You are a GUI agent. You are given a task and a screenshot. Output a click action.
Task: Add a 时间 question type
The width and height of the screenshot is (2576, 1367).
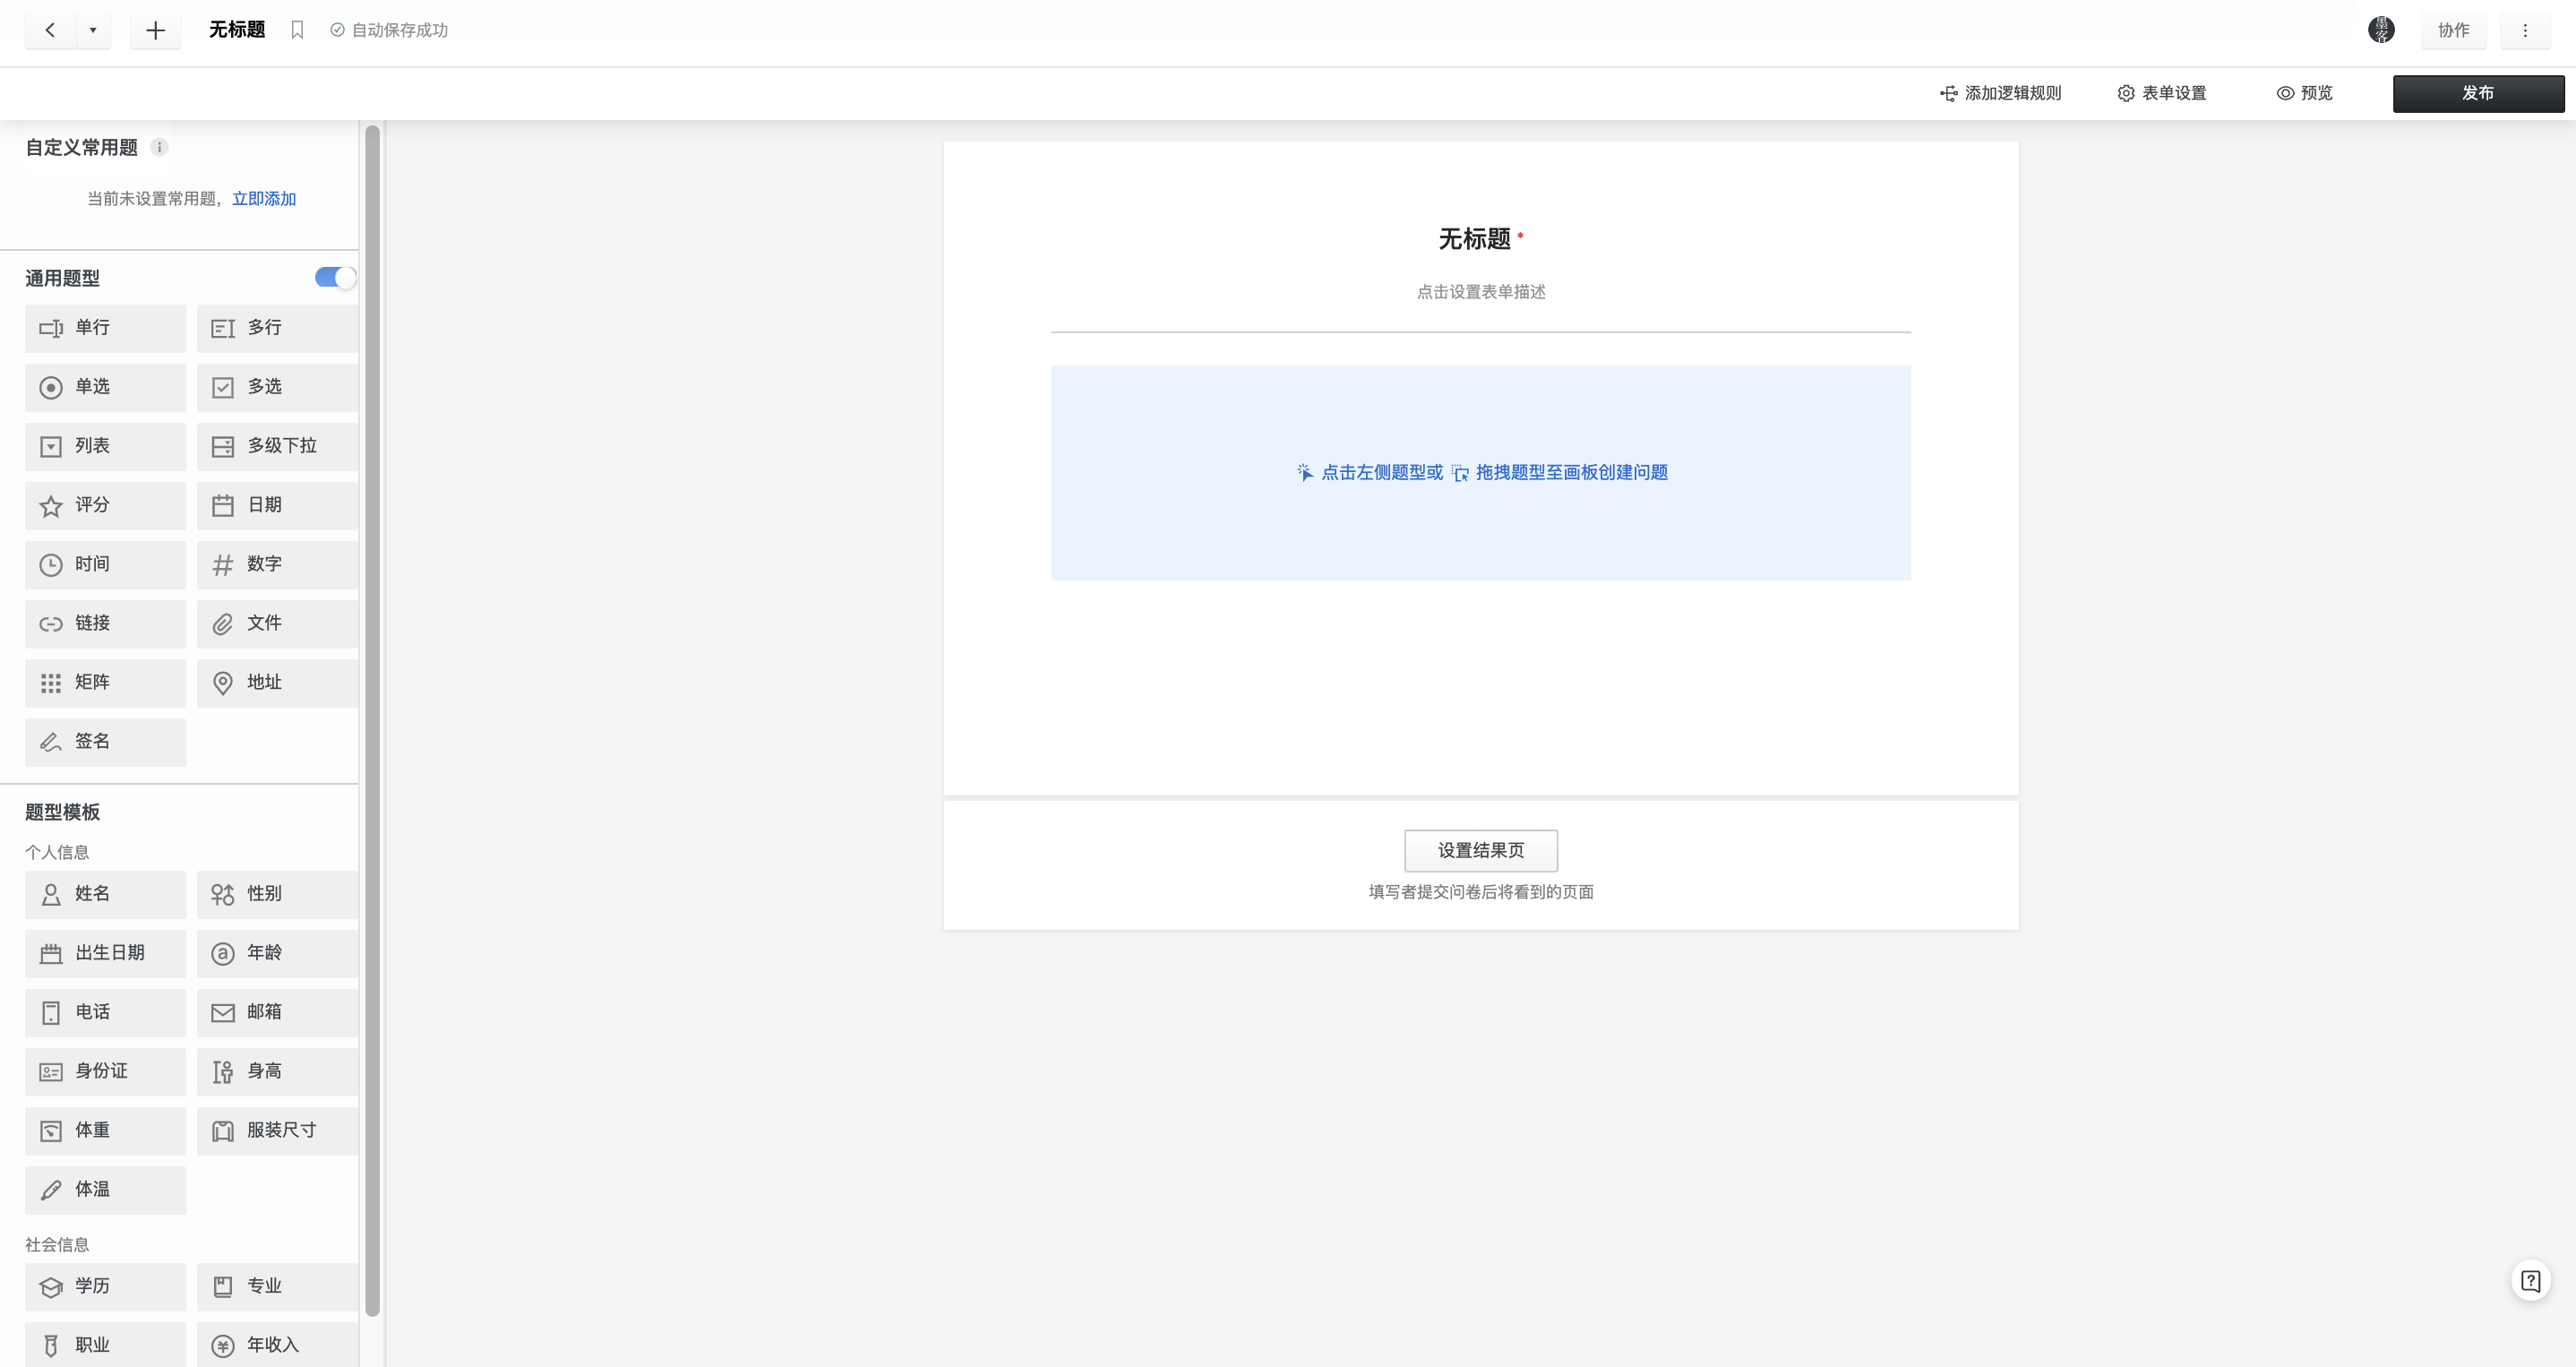point(105,564)
